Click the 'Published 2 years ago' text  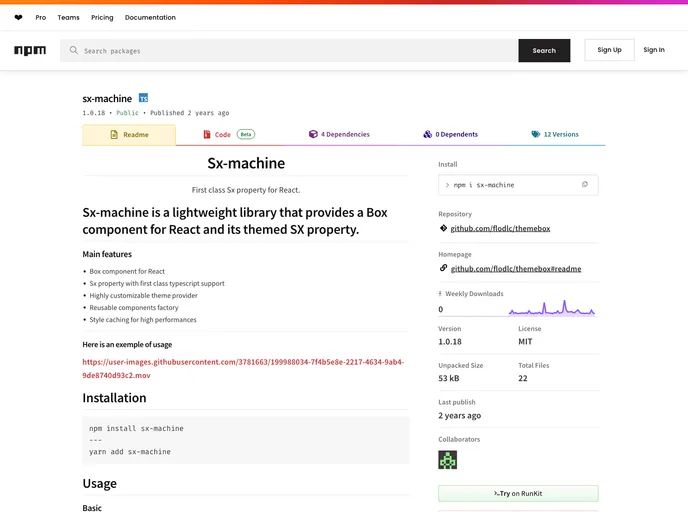pyautogui.click(x=190, y=113)
